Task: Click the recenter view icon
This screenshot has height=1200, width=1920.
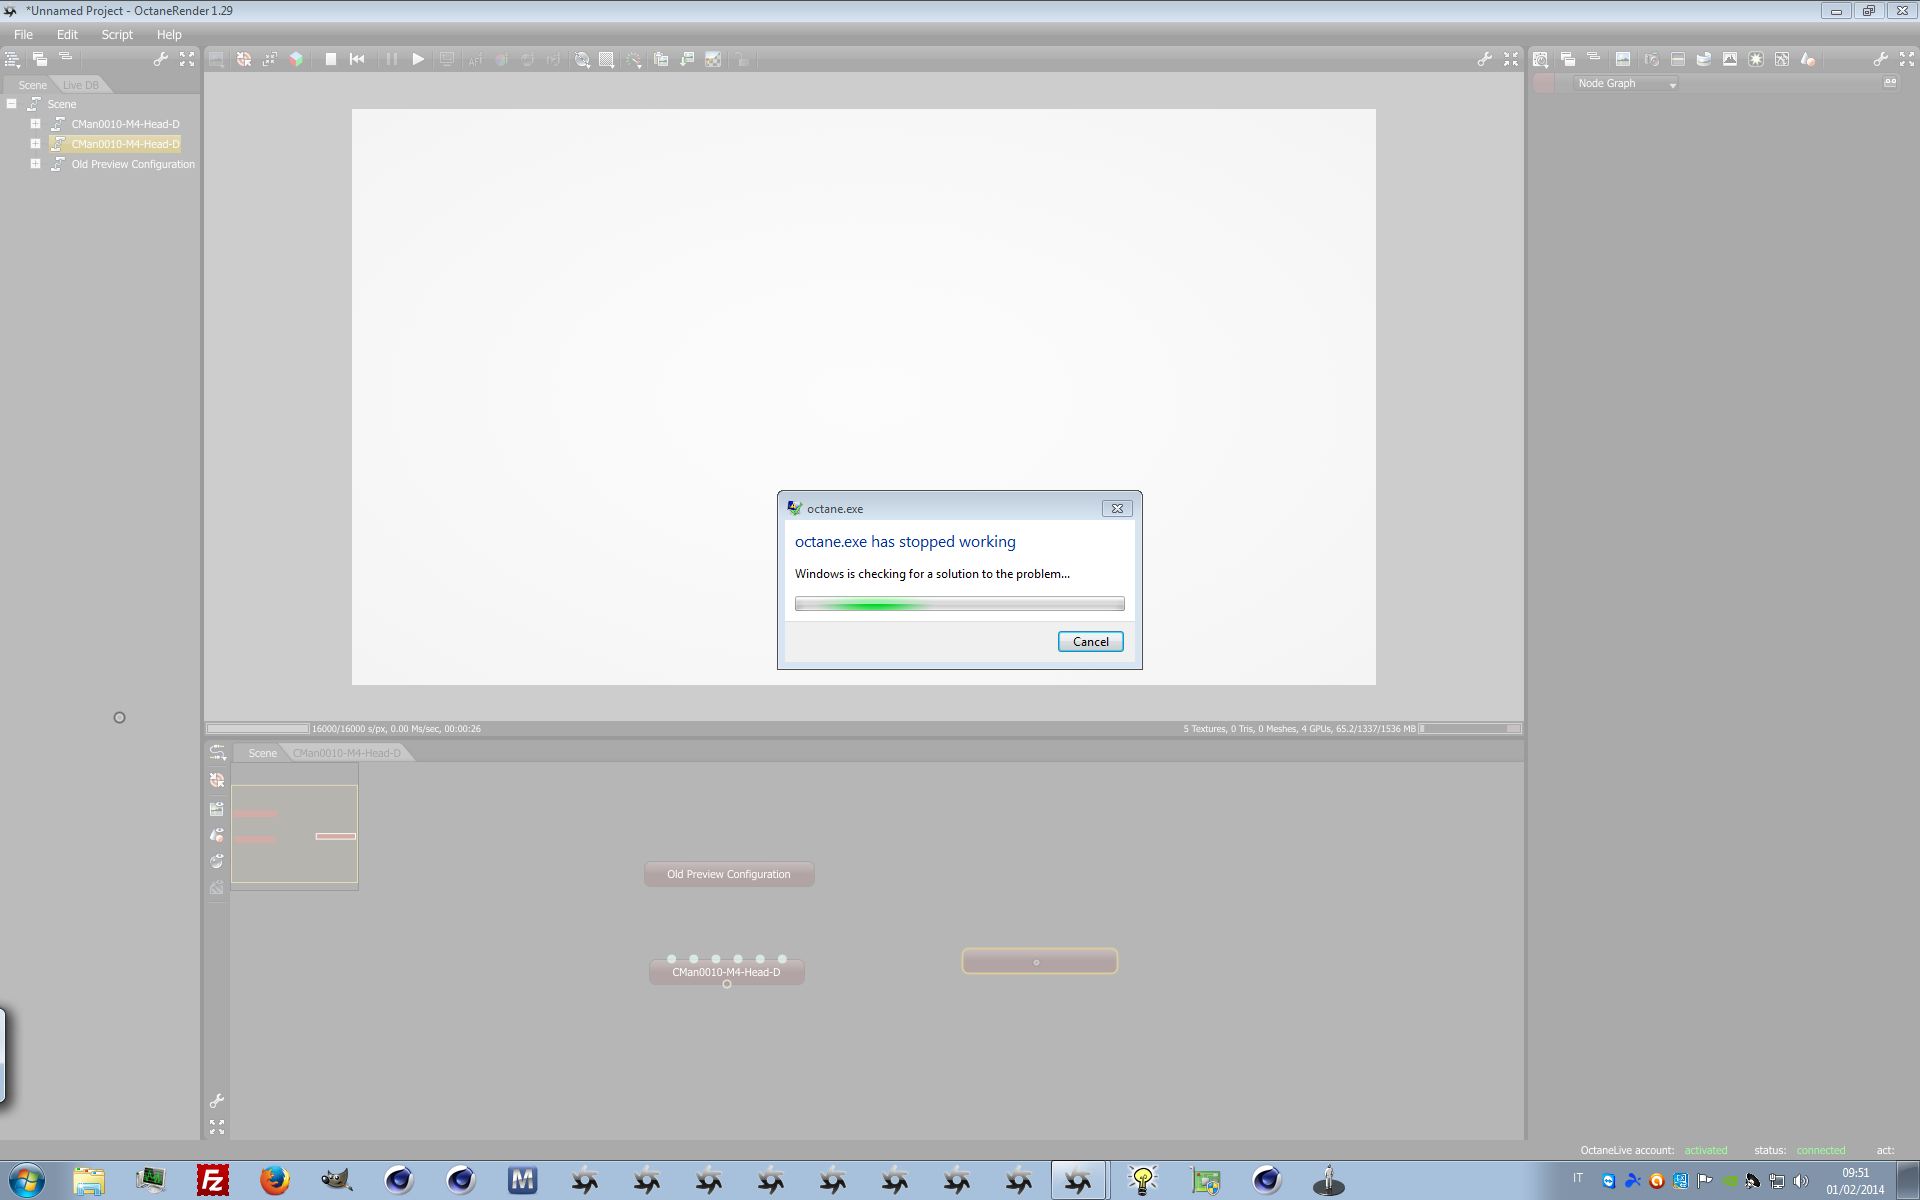Action: (243, 60)
